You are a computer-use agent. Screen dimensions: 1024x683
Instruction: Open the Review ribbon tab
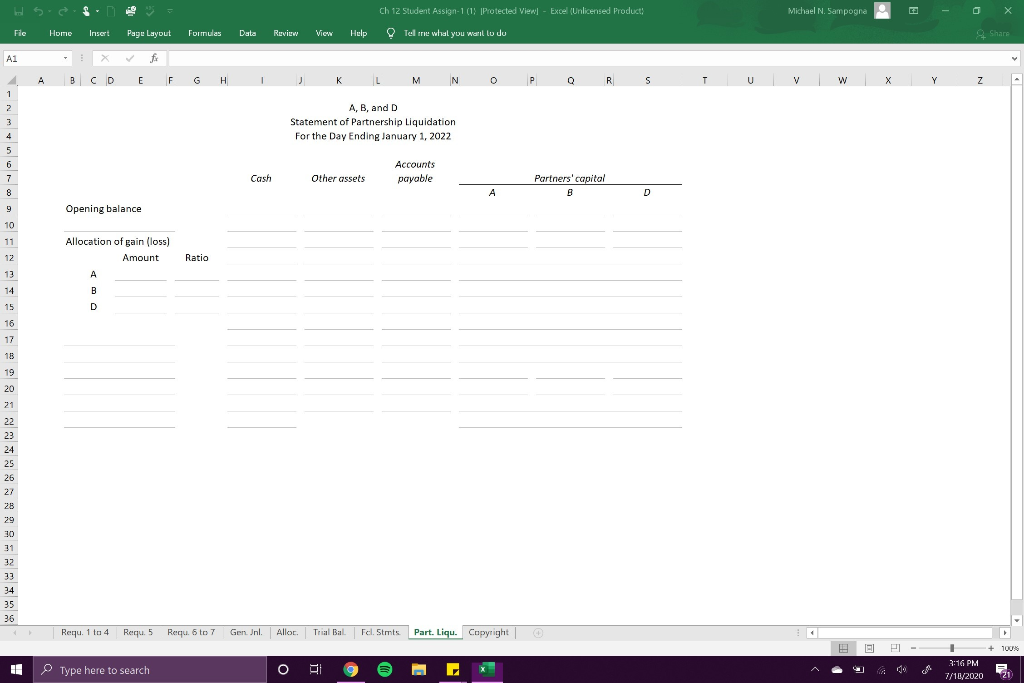285,33
